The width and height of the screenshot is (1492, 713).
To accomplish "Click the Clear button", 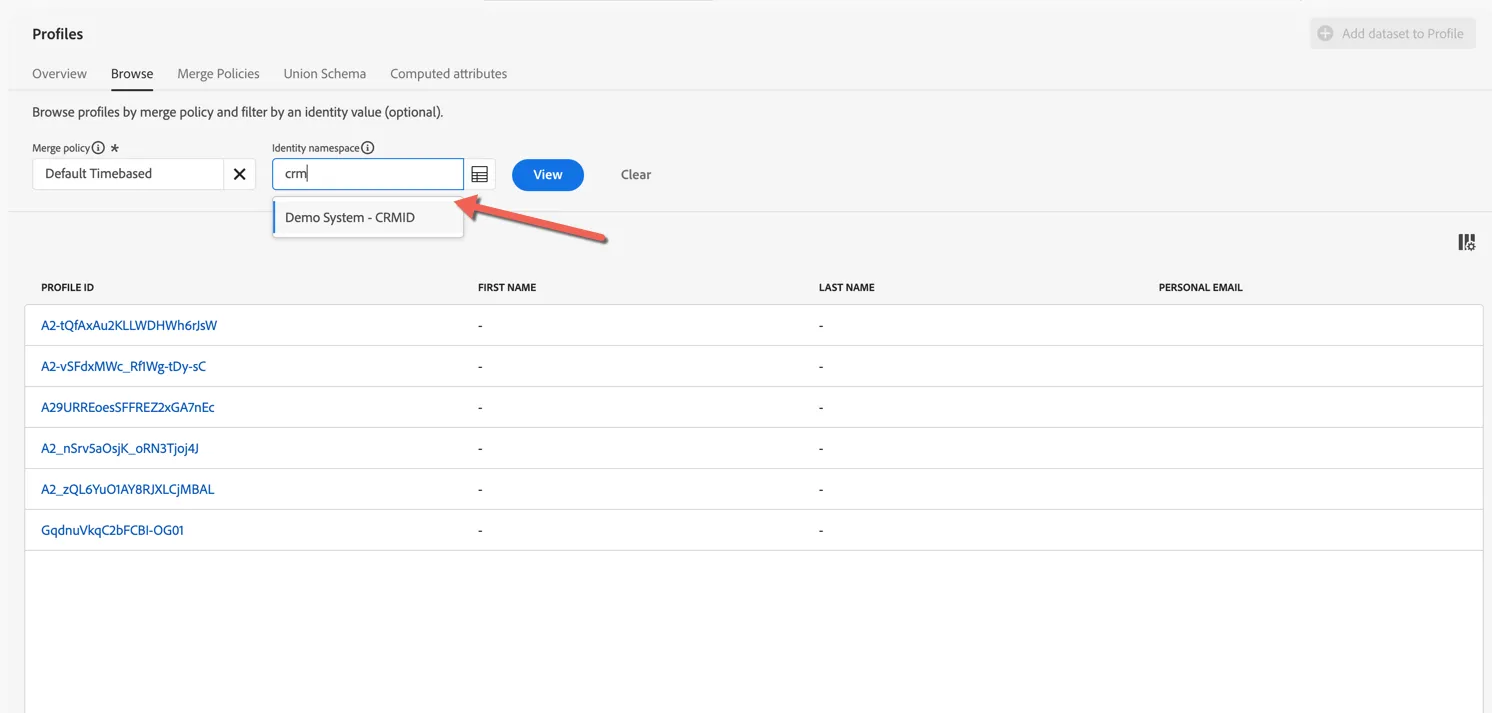I will click(636, 174).
